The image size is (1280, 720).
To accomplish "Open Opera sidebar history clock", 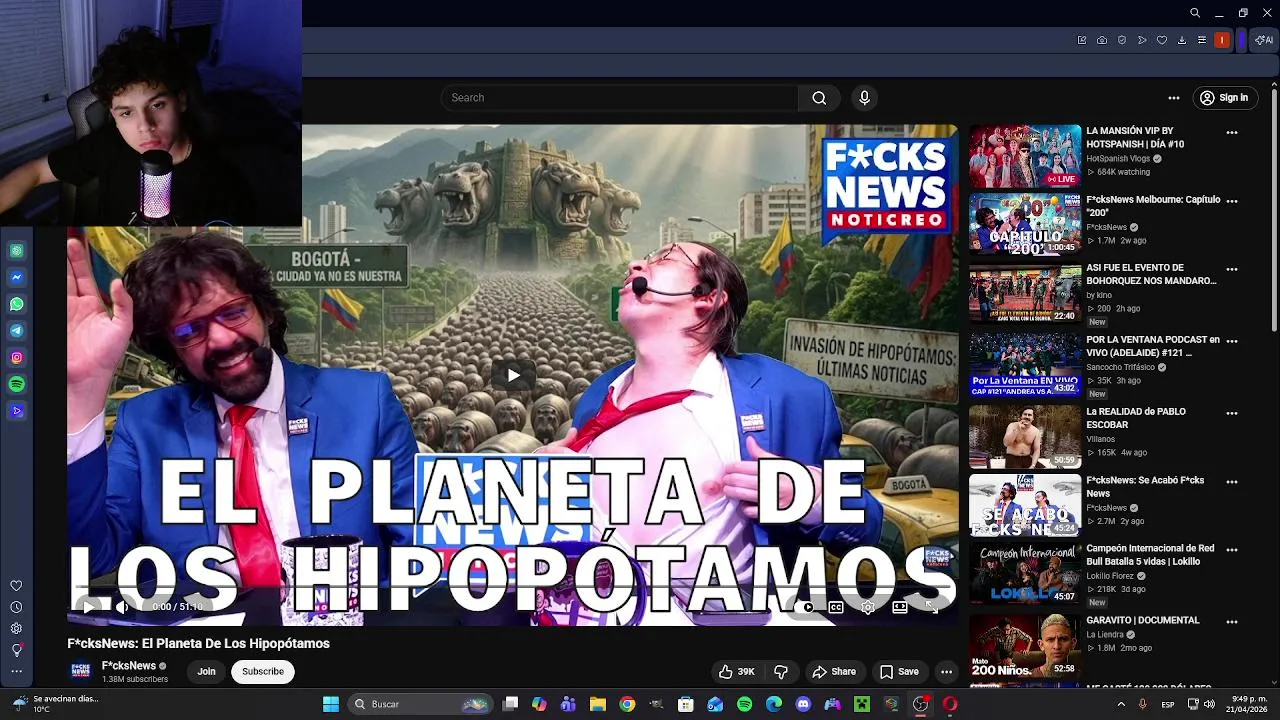I will (16, 607).
